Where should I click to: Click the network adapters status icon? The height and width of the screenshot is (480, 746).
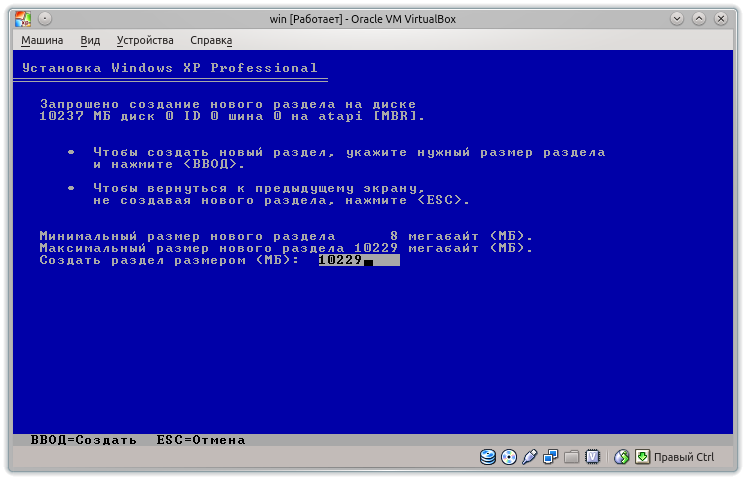(x=550, y=457)
